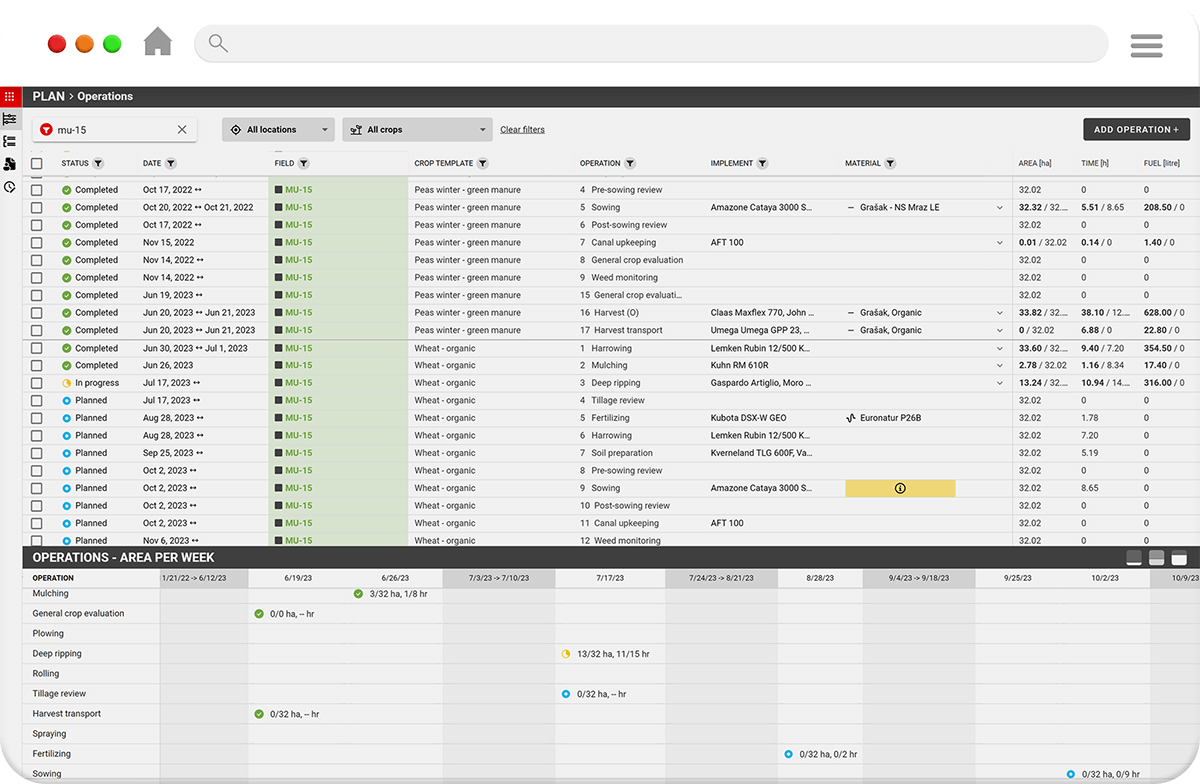Viewport: 1200px width, 784px height.
Task: Expand the Peas winter Sowing row chevron
Action: 1000,208
